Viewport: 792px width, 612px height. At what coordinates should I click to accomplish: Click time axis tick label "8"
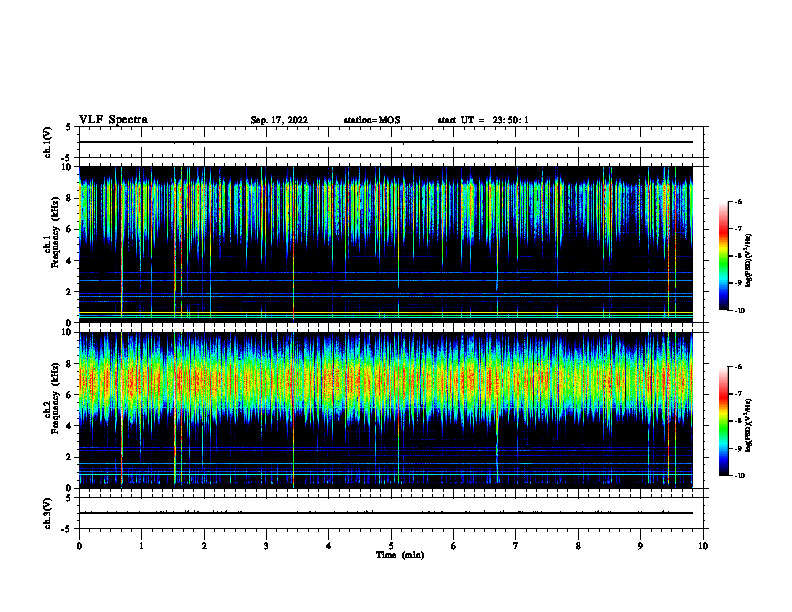(x=578, y=546)
